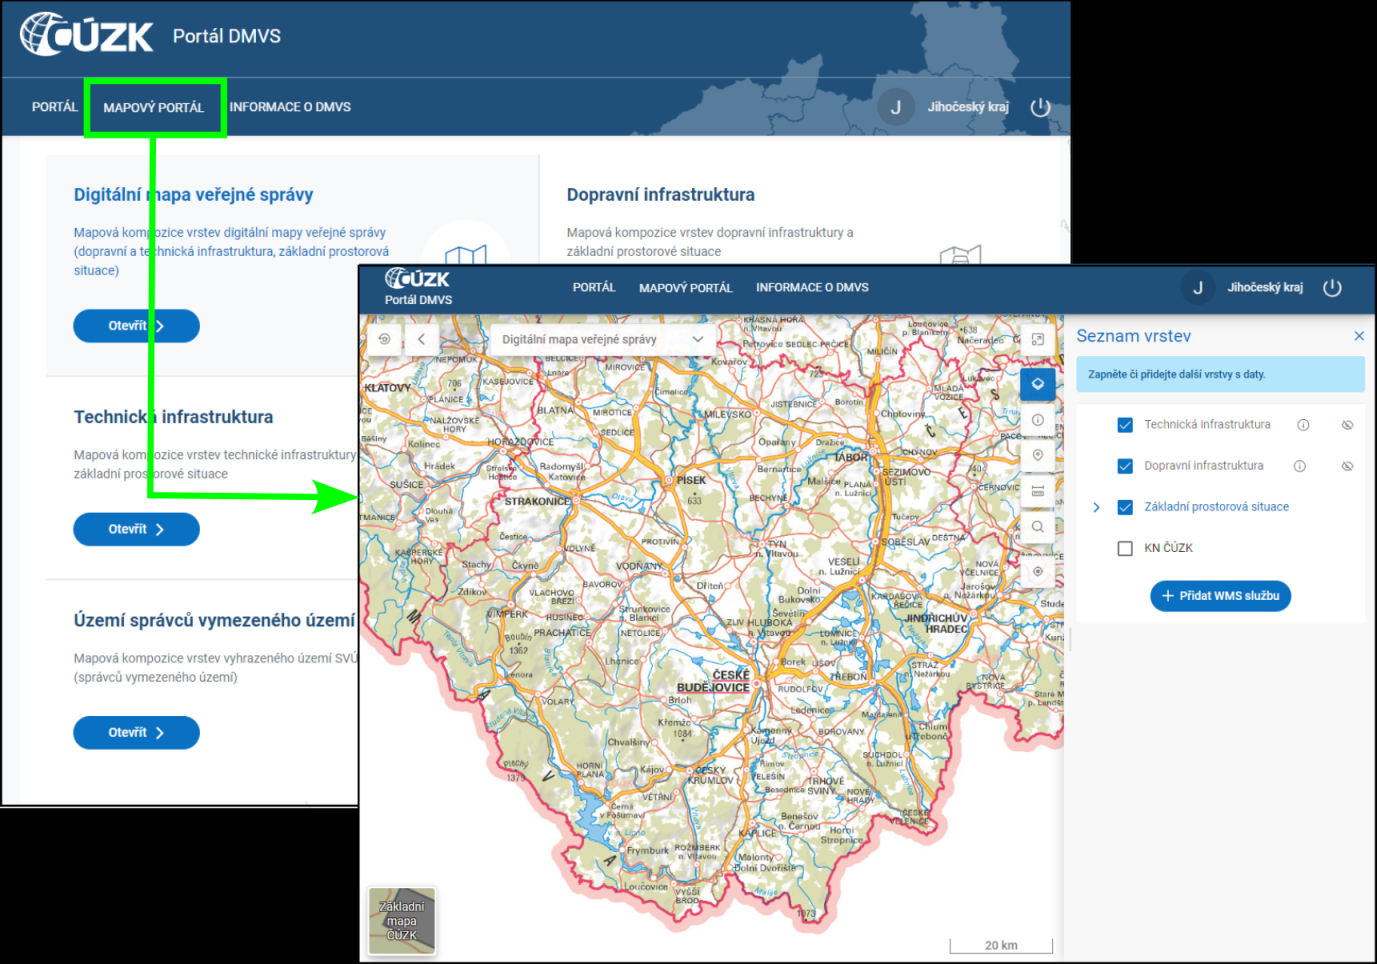Expand the Základní prostorová situace layer group

[1096, 507]
